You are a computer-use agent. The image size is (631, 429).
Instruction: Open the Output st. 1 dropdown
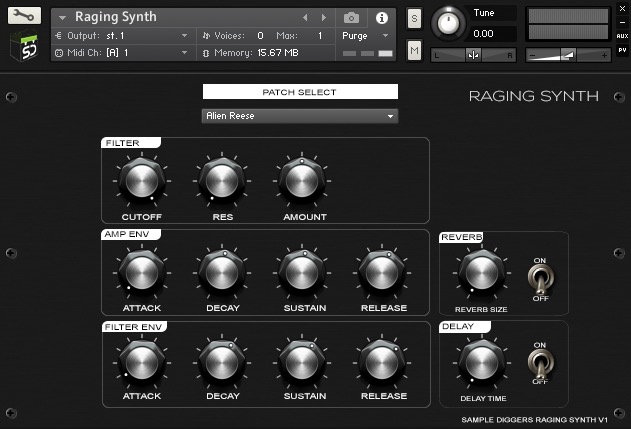tap(124, 36)
